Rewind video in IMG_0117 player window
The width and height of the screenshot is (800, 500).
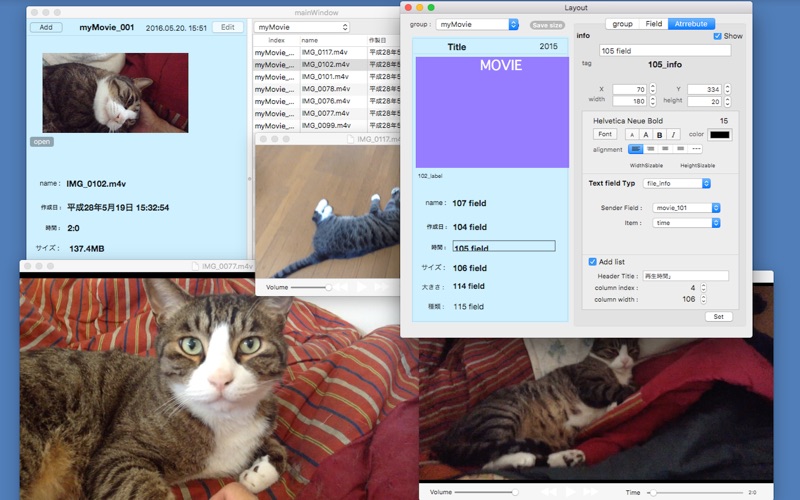pyautogui.click(x=341, y=287)
